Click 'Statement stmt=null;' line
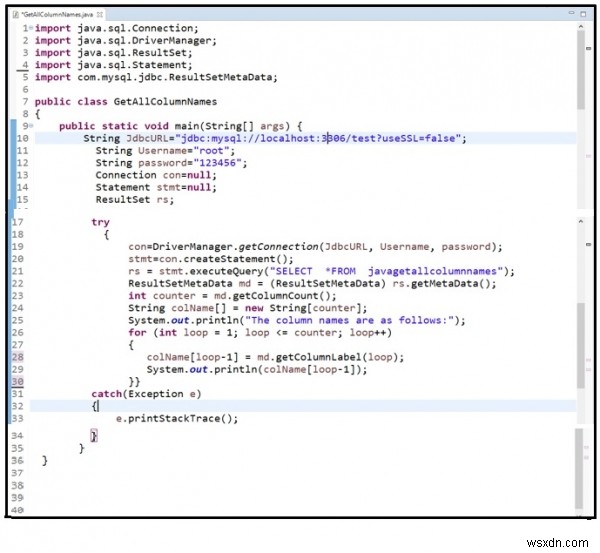The width and height of the screenshot is (600, 553). coord(156,188)
